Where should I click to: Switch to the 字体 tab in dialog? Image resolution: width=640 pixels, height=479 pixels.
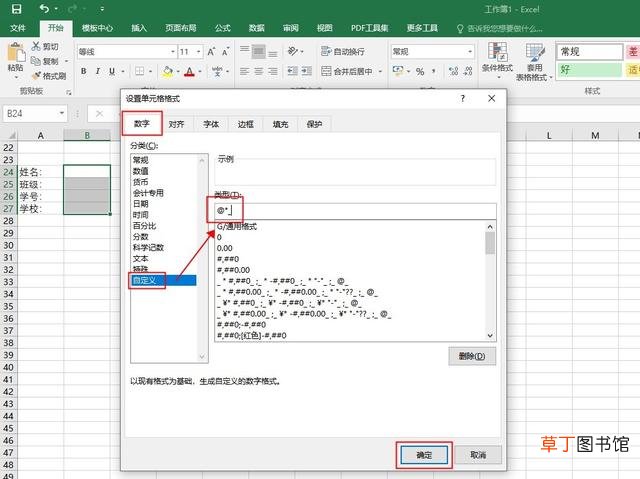pyautogui.click(x=211, y=124)
